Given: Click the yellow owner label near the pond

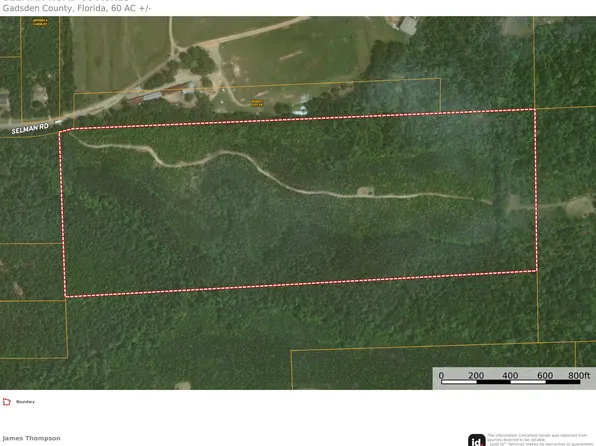Looking at the screenshot, I should point(257,103).
